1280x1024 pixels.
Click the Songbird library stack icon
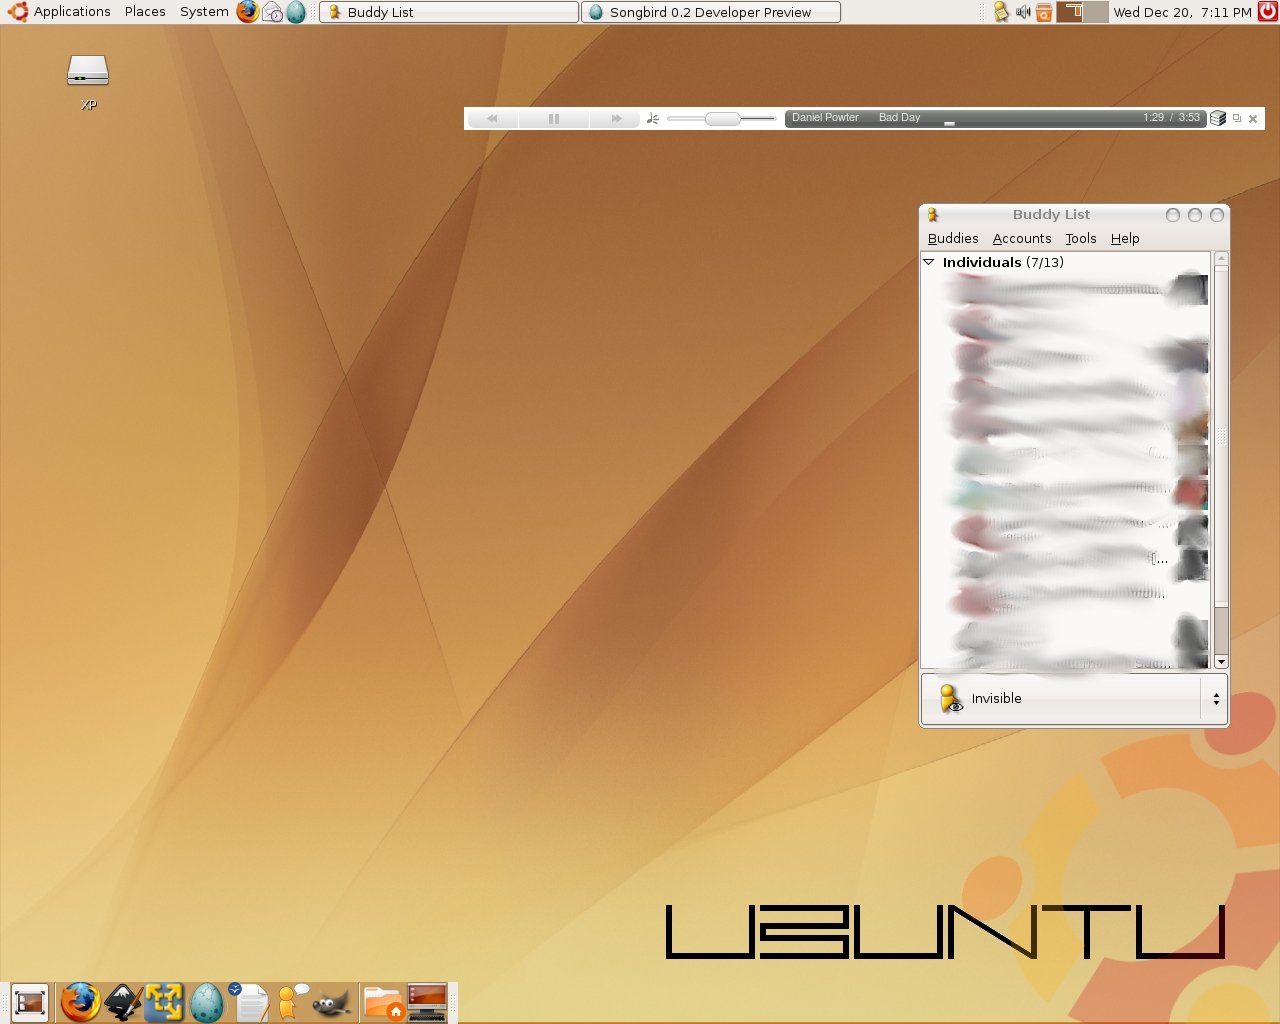(1218, 118)
